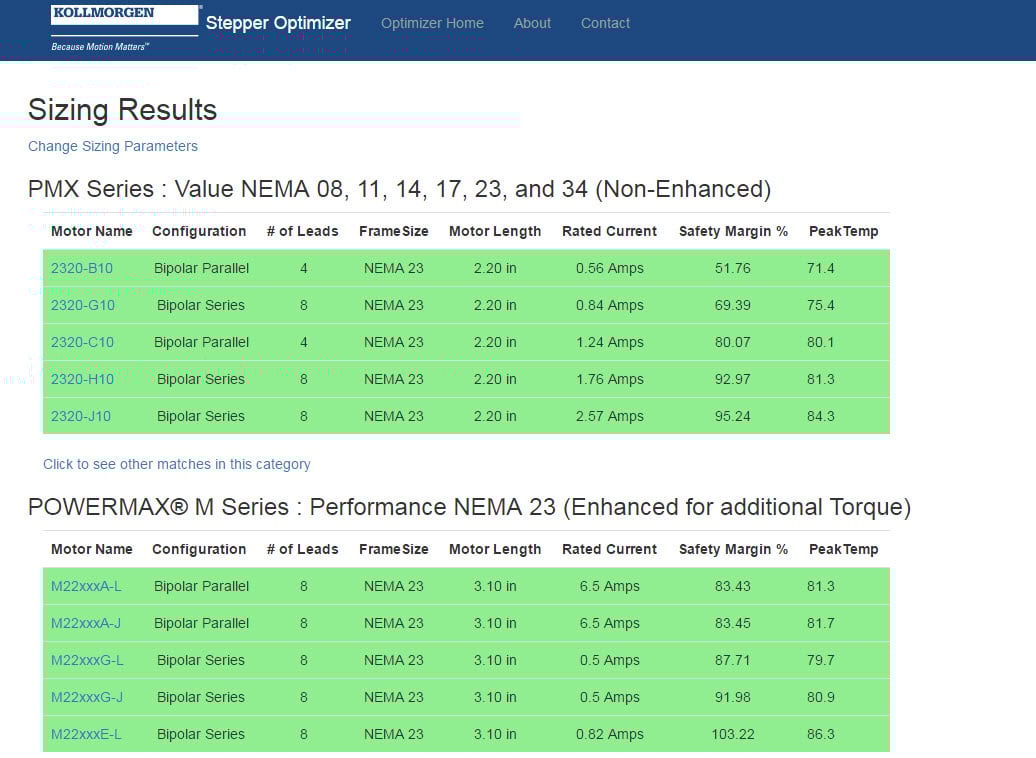Select safety margin value 95.24
The image size is (1036, 758).
(733, 416)
